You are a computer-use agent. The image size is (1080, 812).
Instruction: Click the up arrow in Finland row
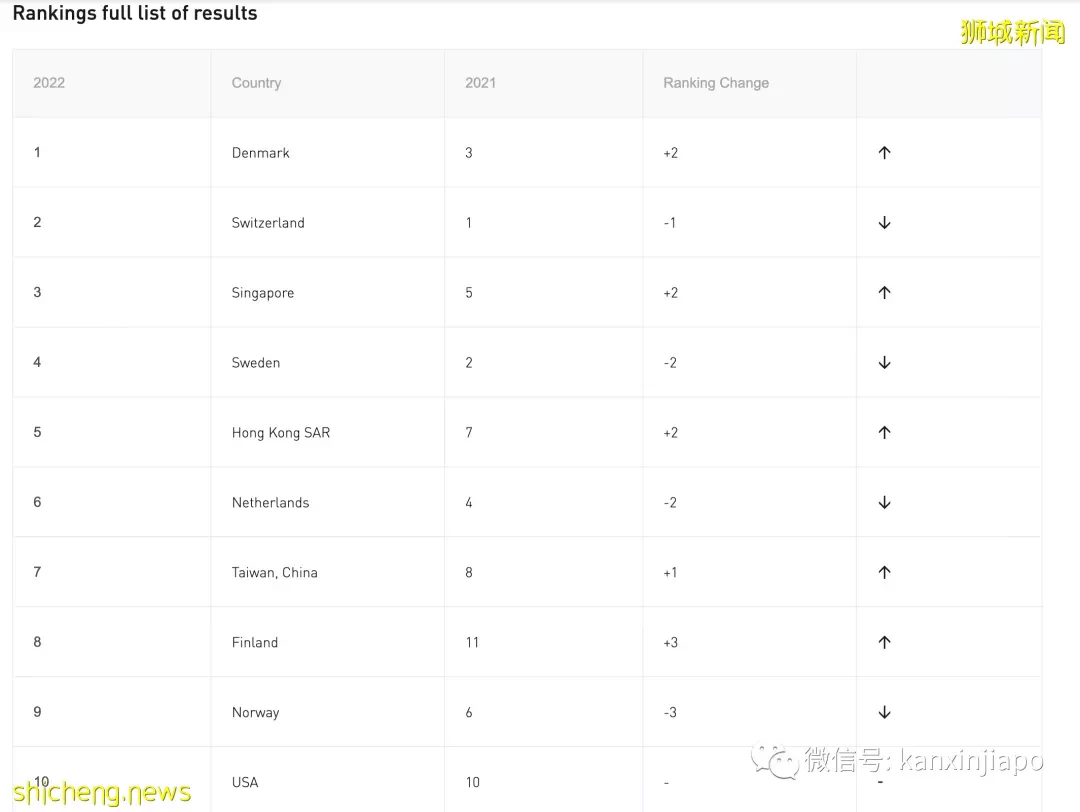point(884,643)
